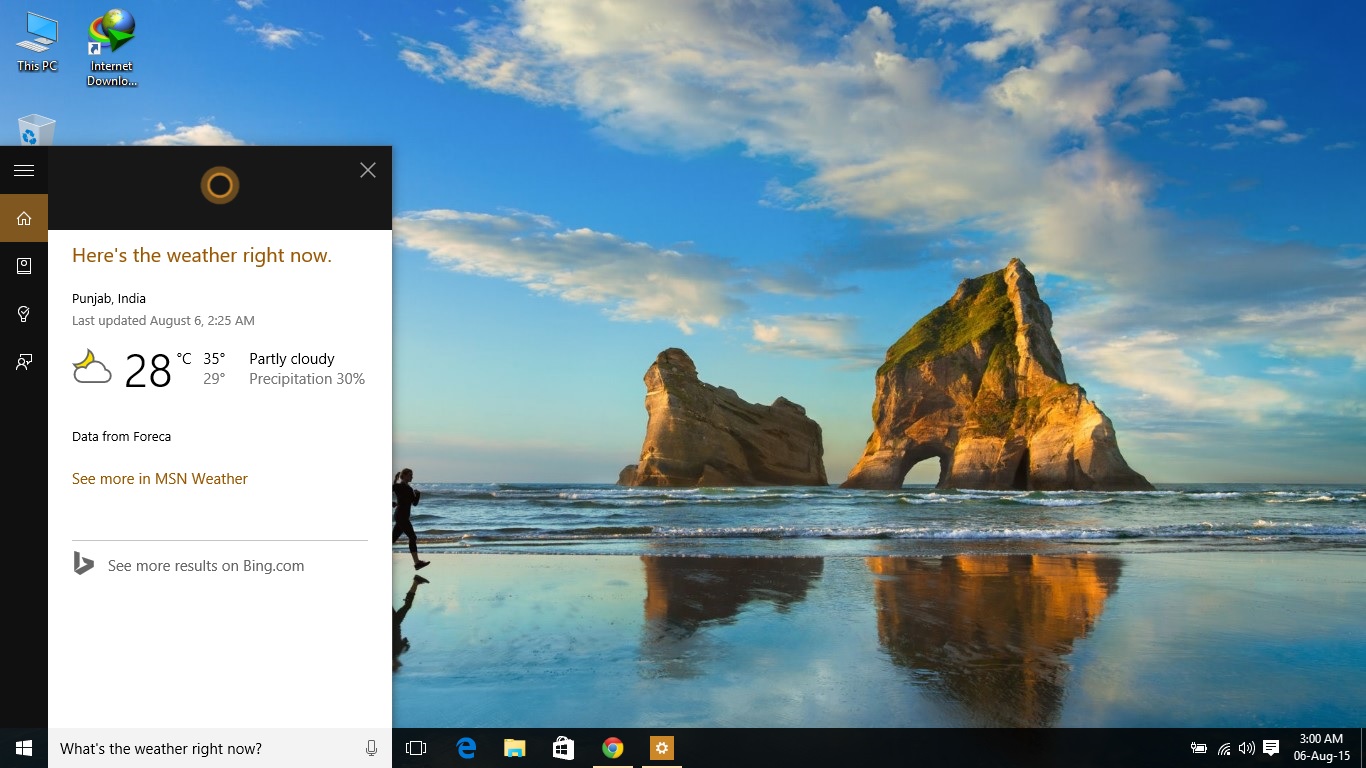This screenshot has height=768, width=1366.
Task: Close the Cortana panel
Action: [x=368, y=170]
